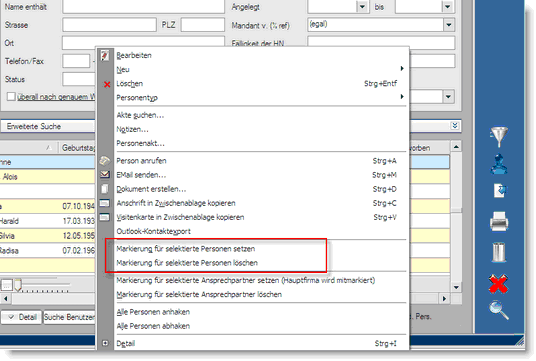Choose Detail entry at menu bottom
This screenshot has height=361, width=536.
(x=261, y=343)
